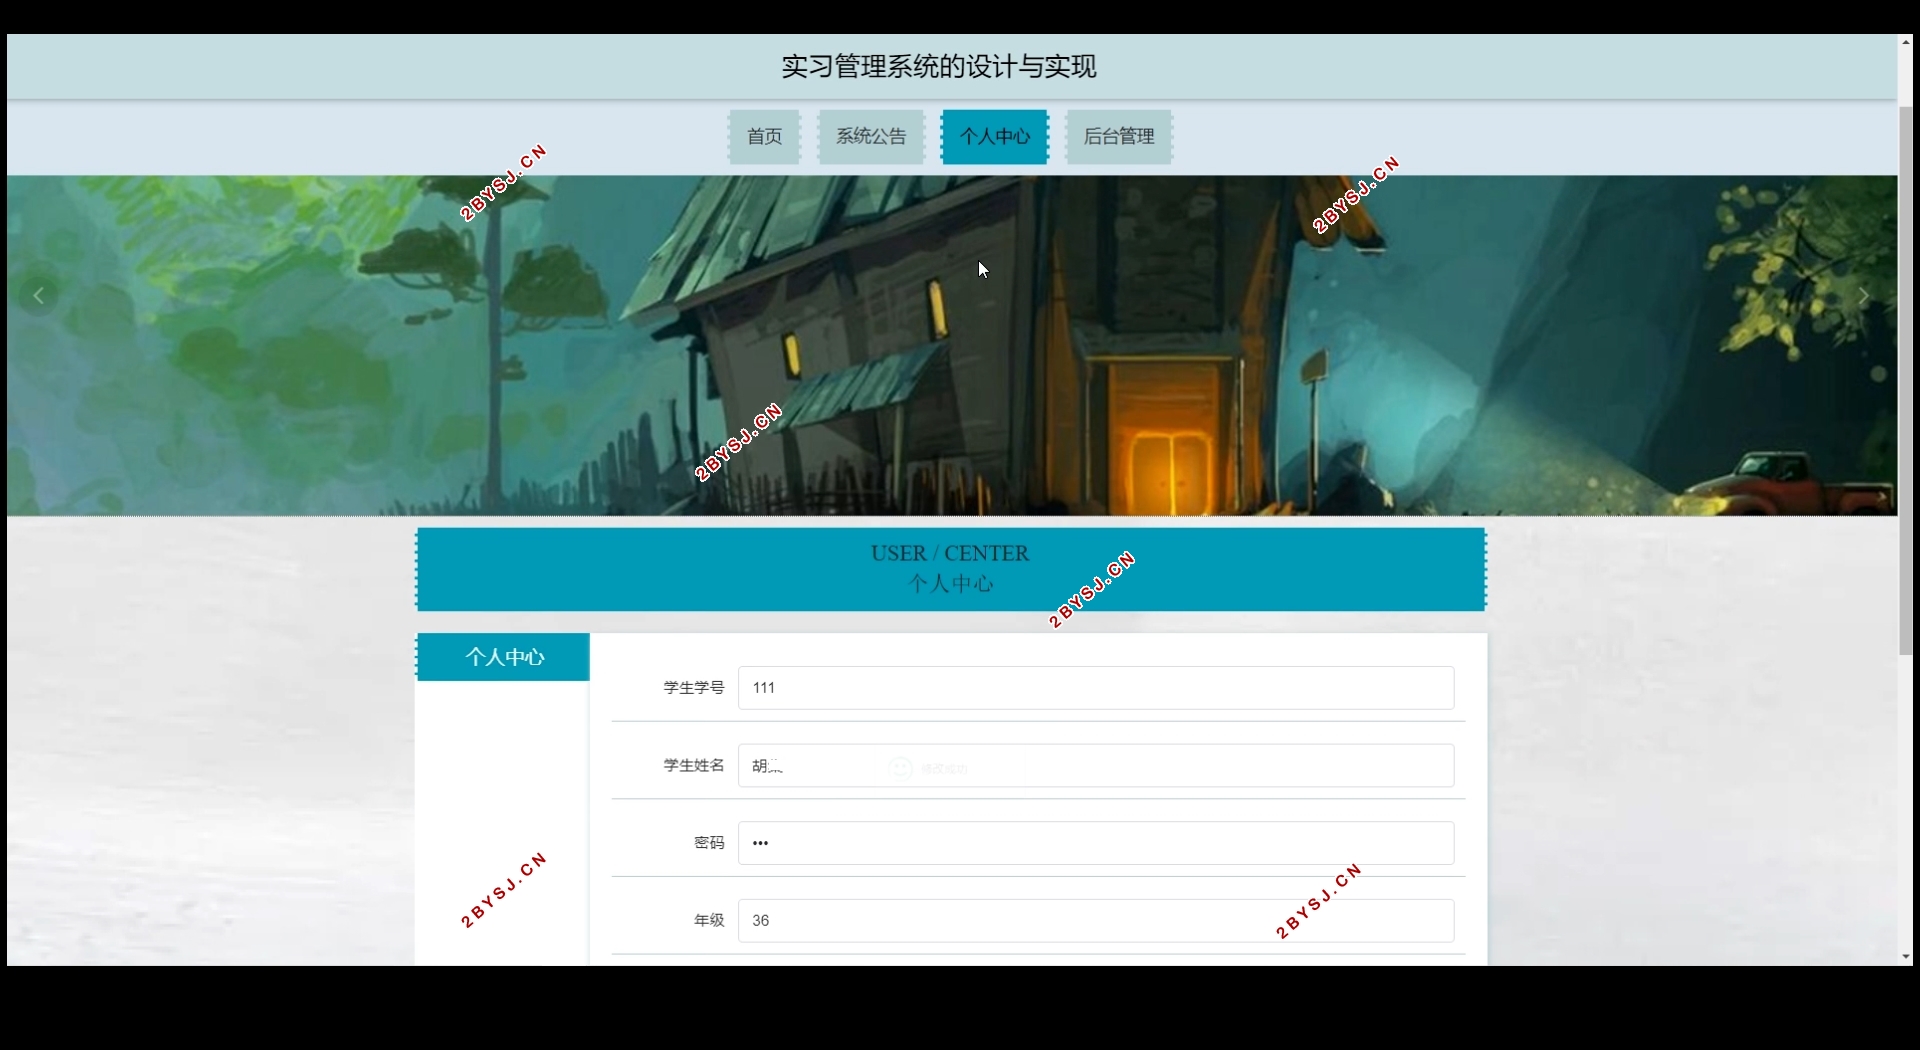
Task: Click the 密码 field label
Action: (x=709, y=843)
